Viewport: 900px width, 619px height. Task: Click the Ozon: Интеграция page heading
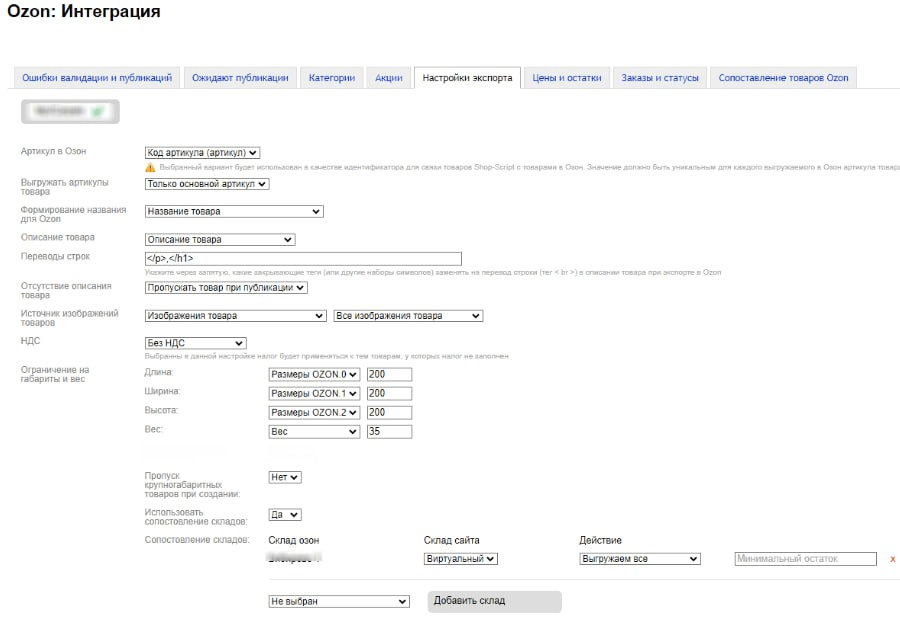point(84,11)
